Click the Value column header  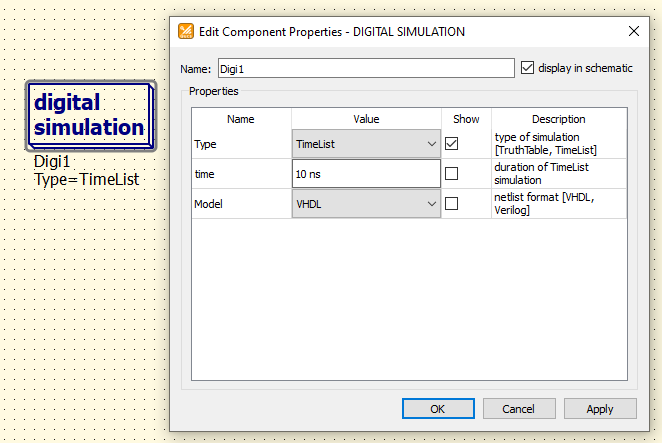(x=366, y=119)
